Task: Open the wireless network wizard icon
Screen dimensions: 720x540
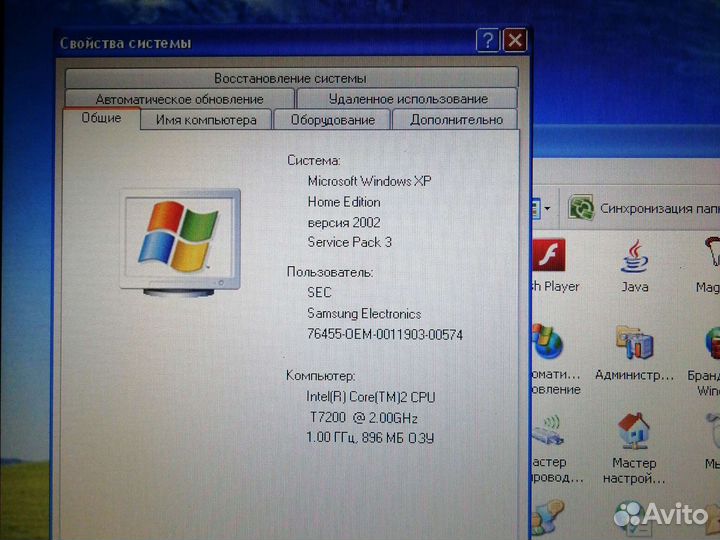Action: [x=548, y=432]
